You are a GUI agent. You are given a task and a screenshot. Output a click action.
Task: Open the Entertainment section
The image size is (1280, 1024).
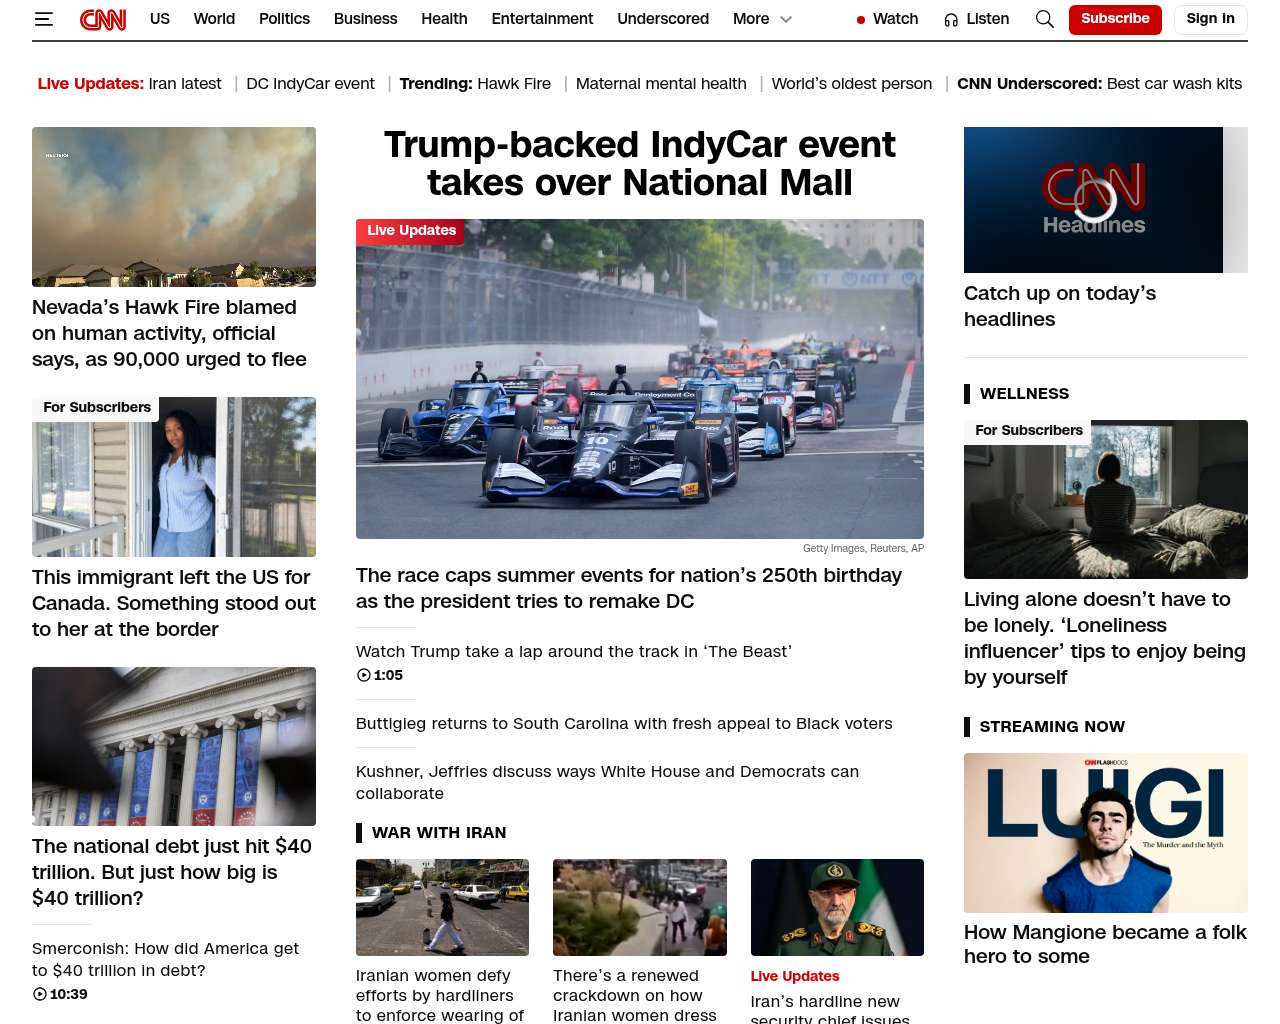[x=542, y=19]
